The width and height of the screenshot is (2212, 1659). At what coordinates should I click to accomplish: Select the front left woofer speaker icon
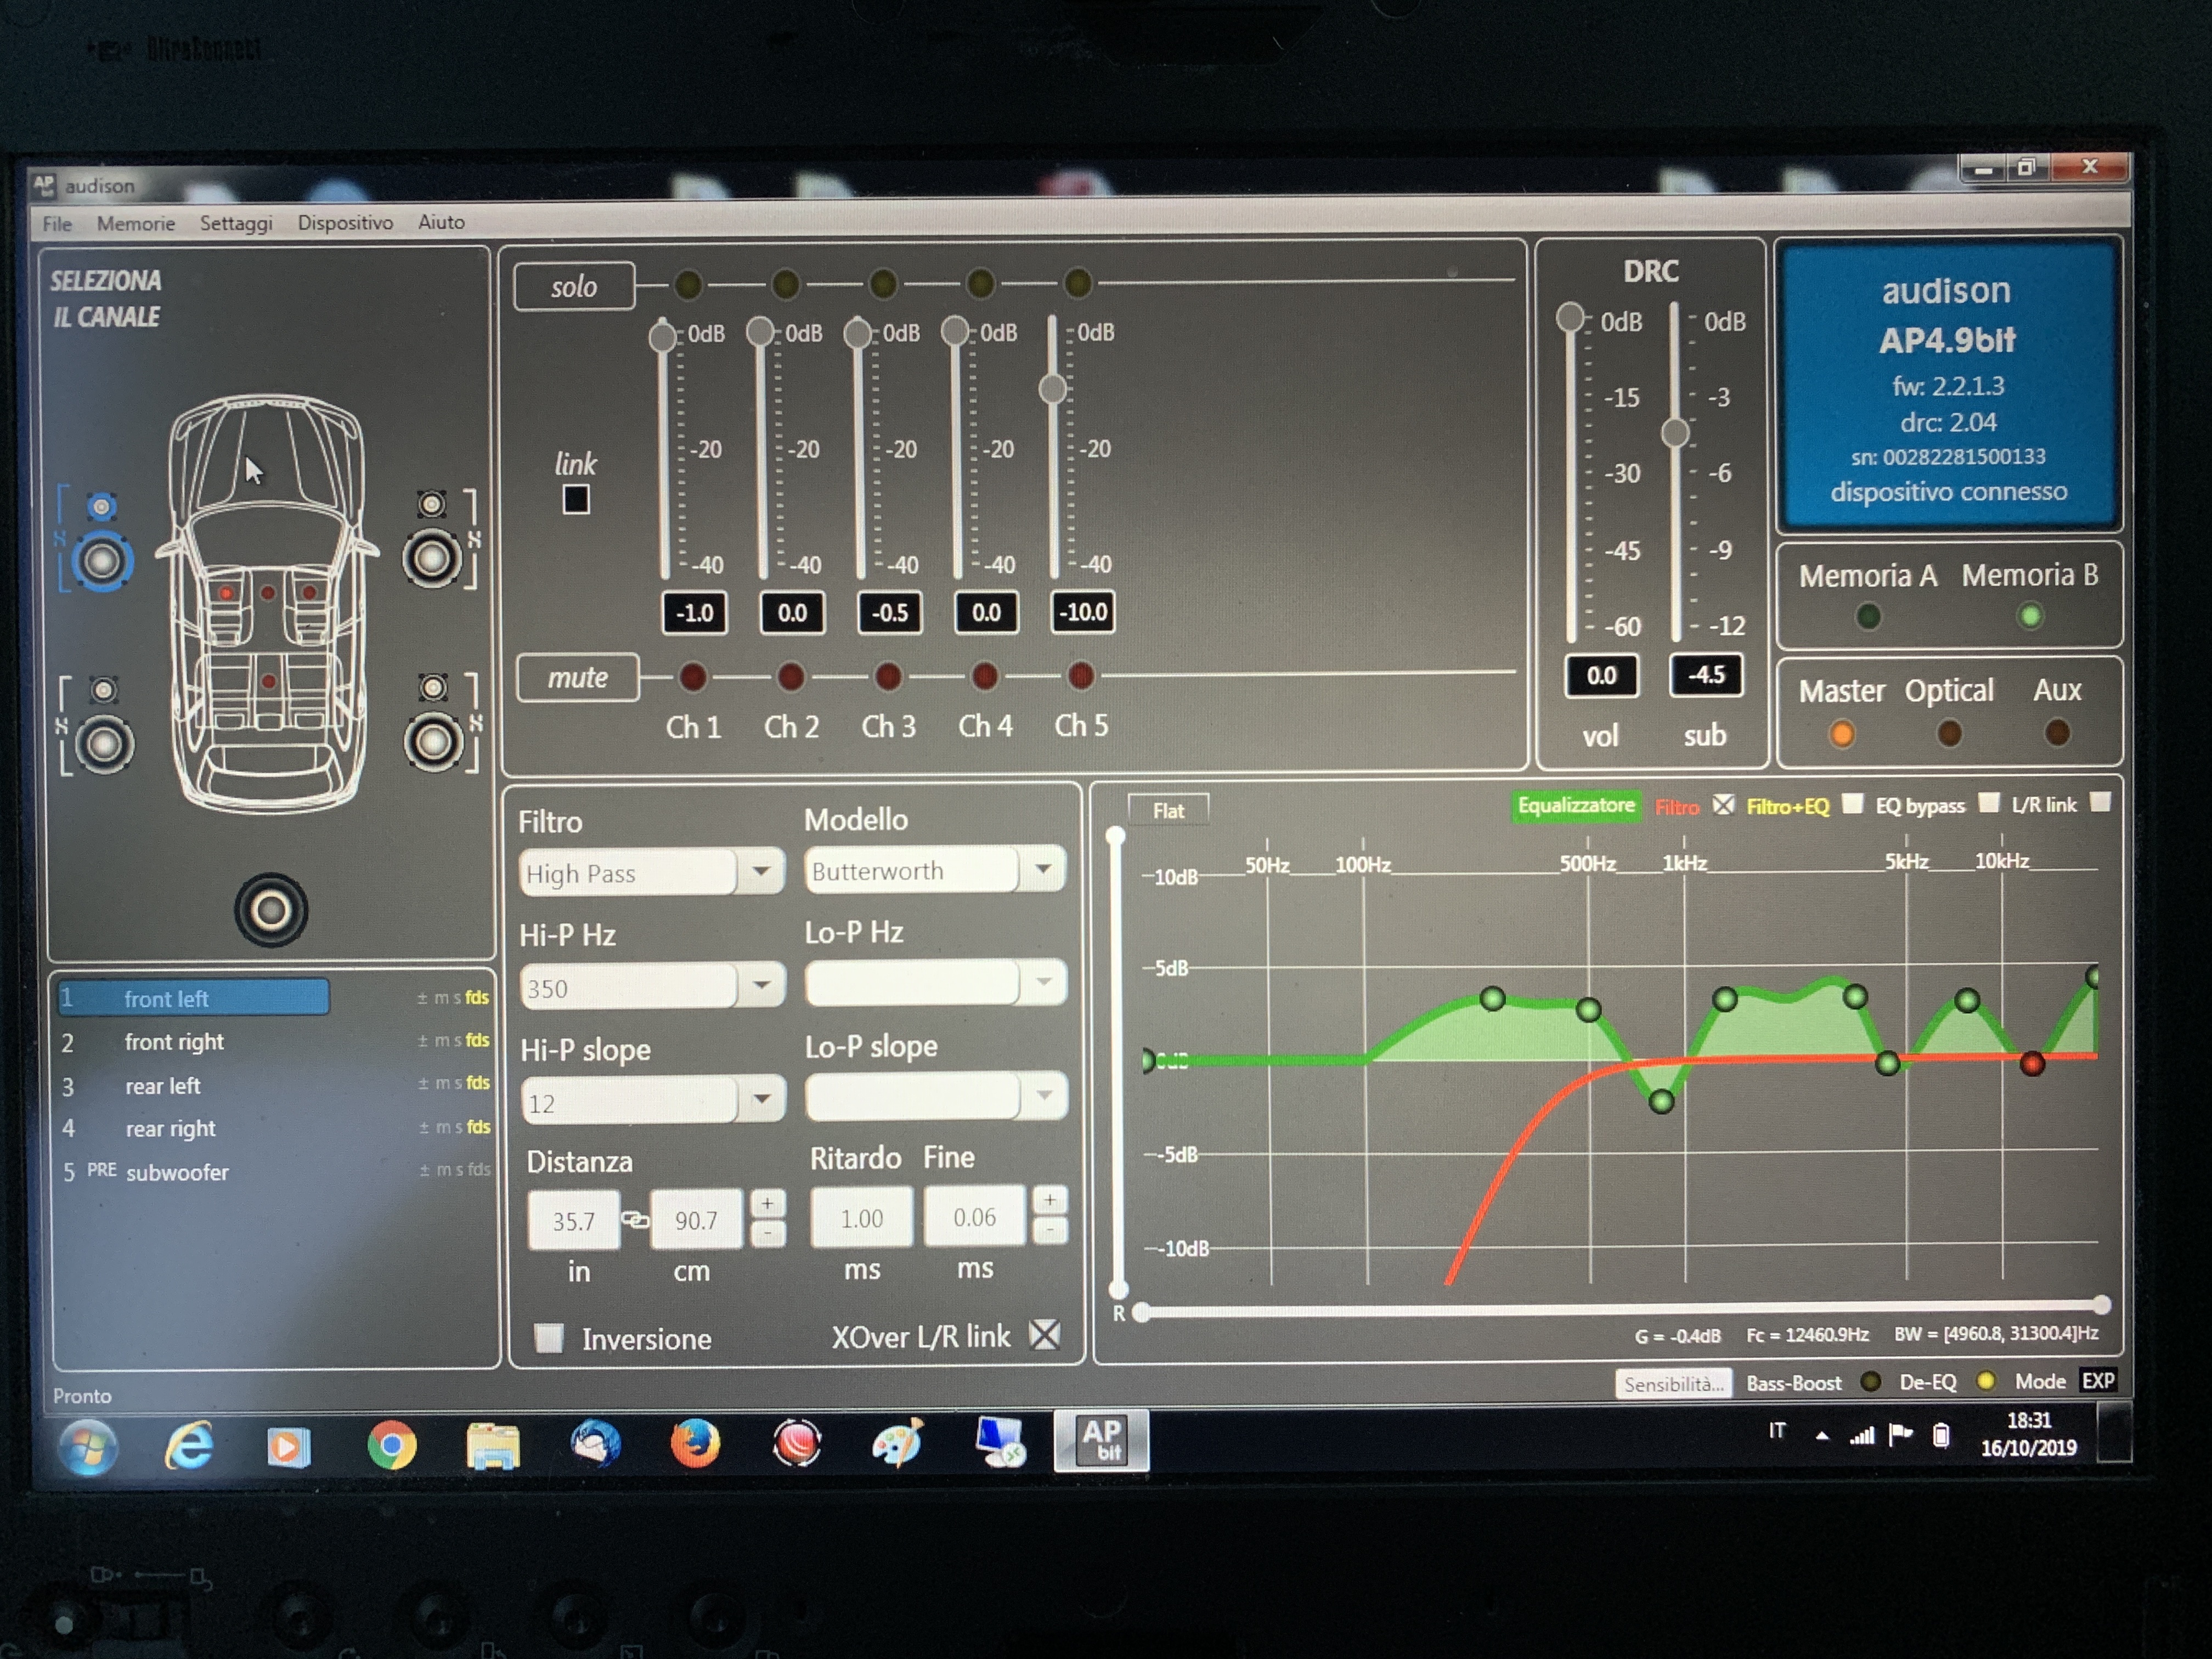[x=102, y=562]
